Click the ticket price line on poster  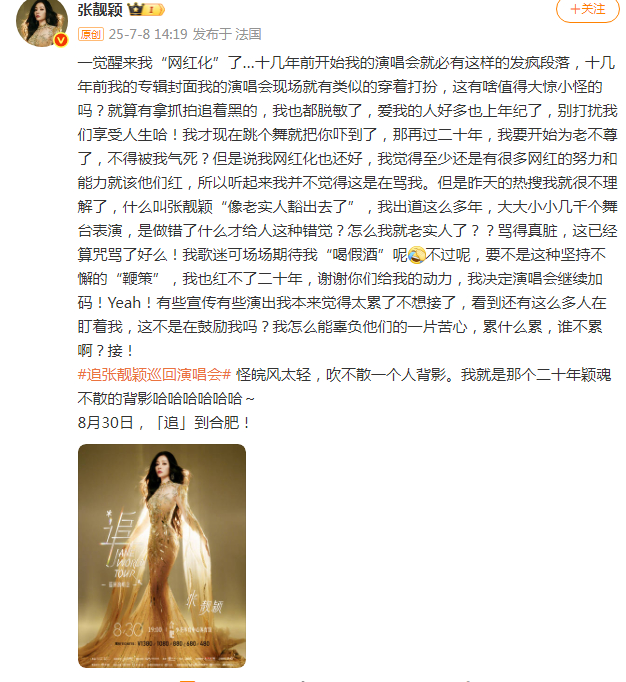coord(162,643)
